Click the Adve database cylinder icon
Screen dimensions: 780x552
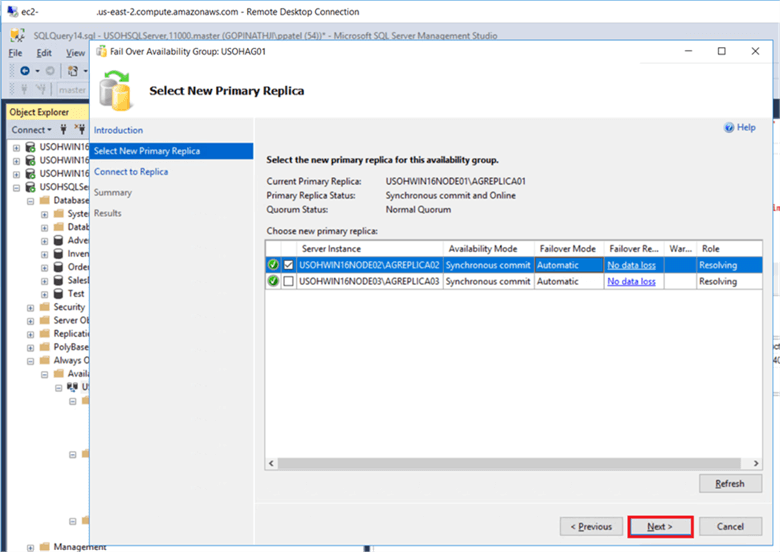[58, 241]
